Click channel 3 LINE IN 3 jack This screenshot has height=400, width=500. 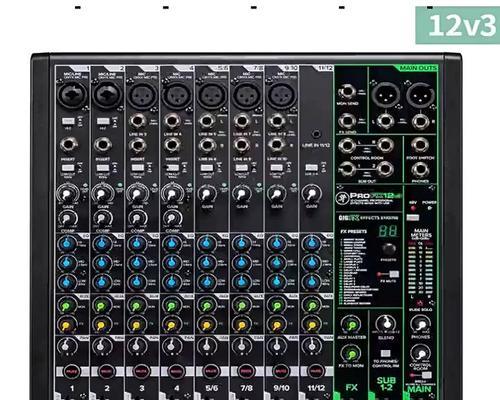(137, 121)
